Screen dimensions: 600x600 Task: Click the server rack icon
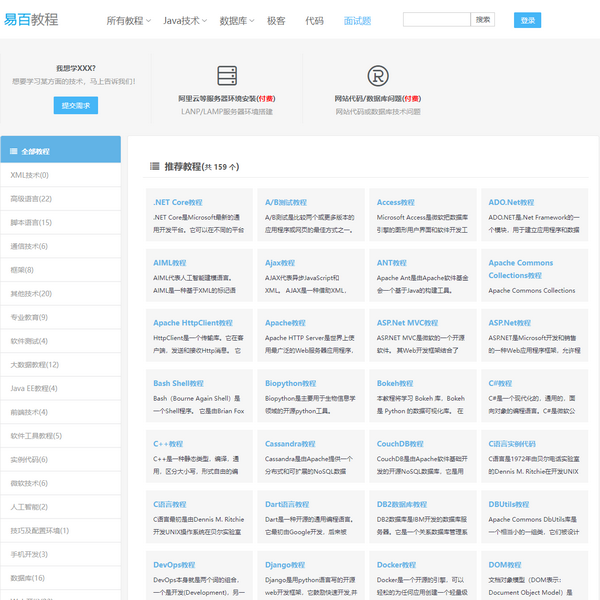[227, 76]
